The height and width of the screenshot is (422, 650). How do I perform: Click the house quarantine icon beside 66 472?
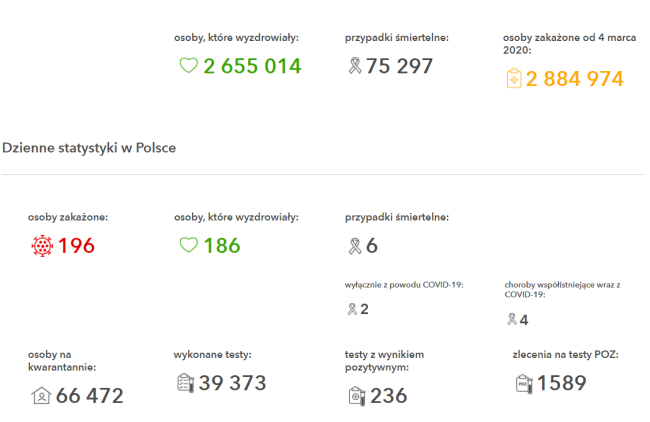pos(41,396)
